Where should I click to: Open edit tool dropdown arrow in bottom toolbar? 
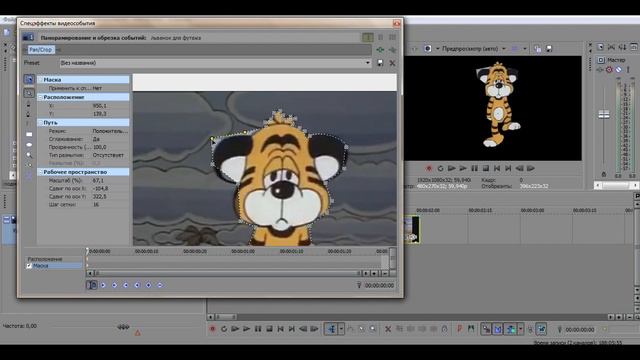tap(341, 329)
